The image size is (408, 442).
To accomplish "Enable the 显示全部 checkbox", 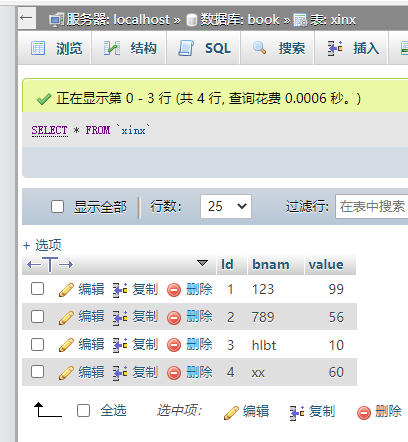I will click(58, 207).
